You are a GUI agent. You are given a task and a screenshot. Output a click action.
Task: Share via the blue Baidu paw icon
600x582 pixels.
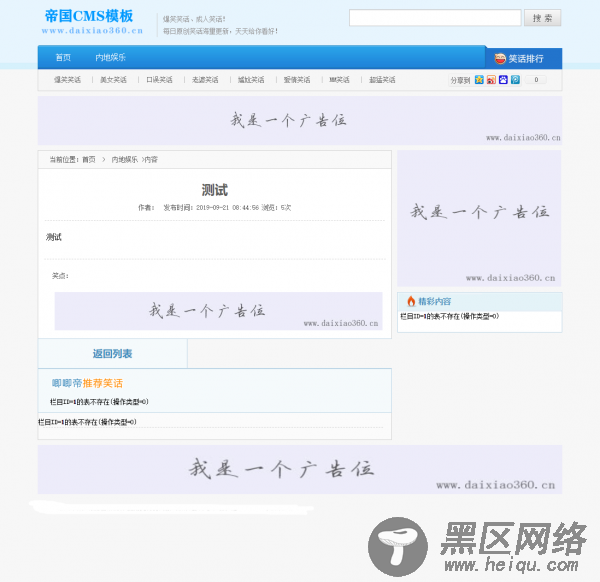(503, 80)
